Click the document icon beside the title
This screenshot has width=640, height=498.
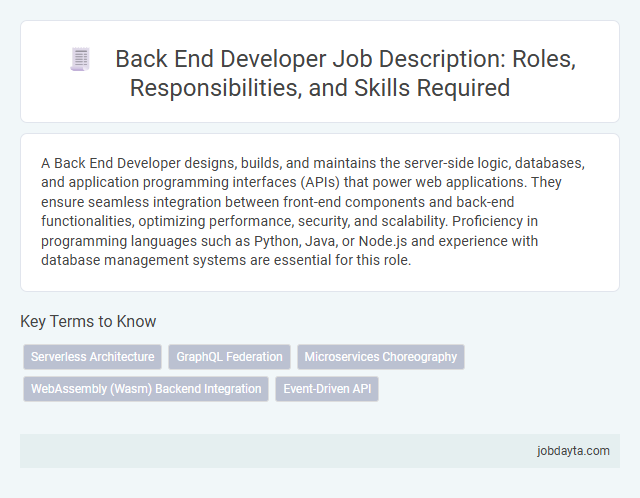[80, 60]
